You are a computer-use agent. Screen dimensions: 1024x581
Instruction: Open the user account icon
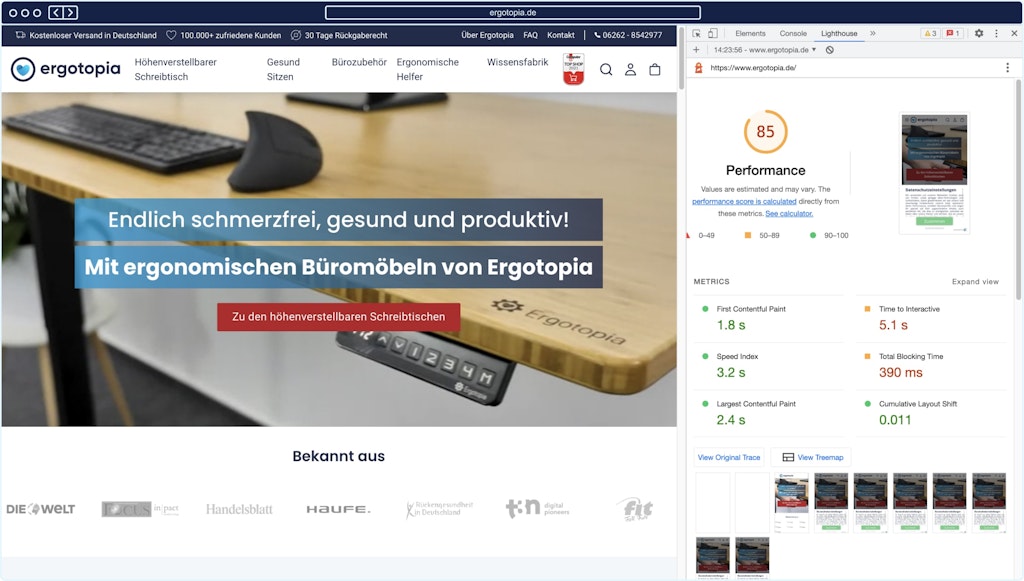pos(630,70)
